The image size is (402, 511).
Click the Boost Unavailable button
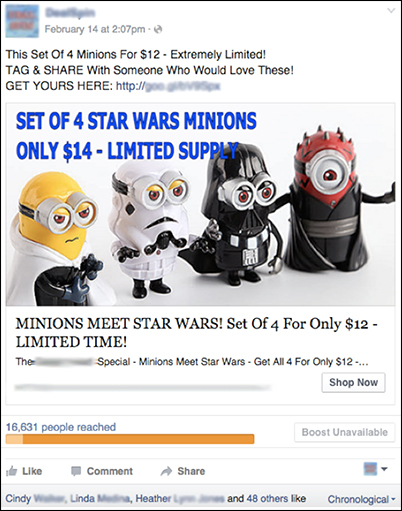pos(345,432)
